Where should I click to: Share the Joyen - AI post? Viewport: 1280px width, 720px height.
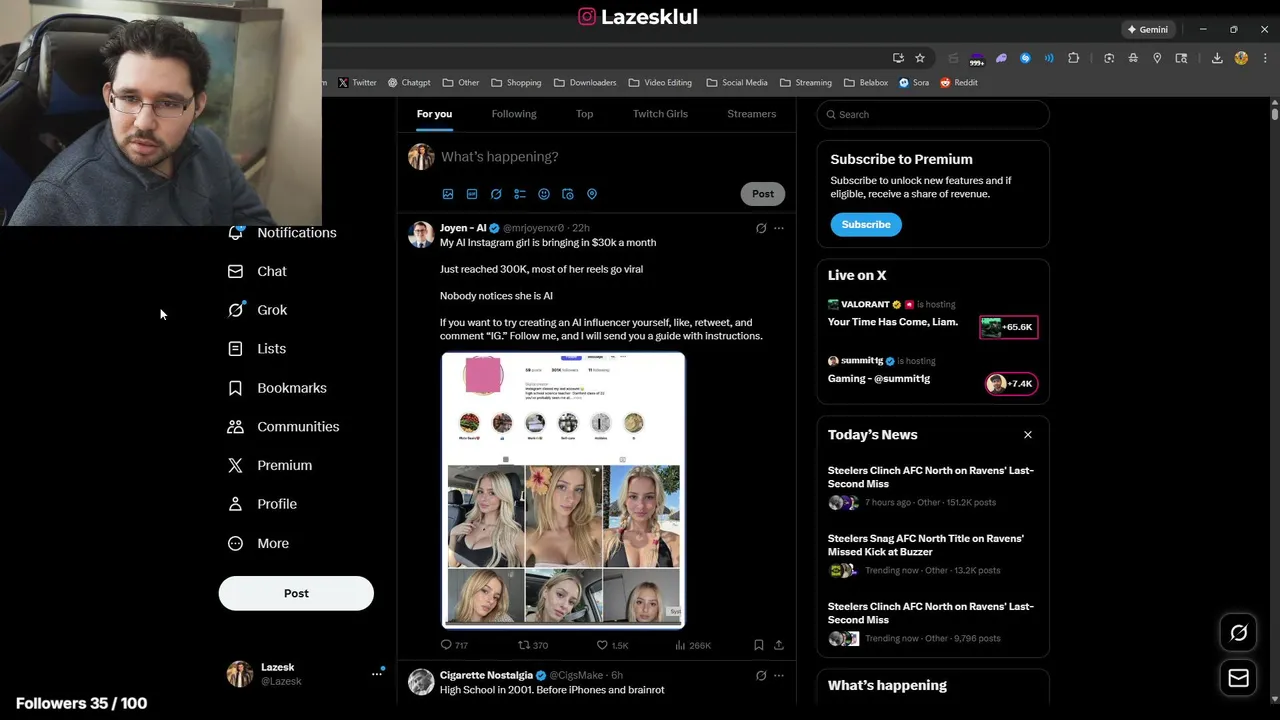(779, 645)
